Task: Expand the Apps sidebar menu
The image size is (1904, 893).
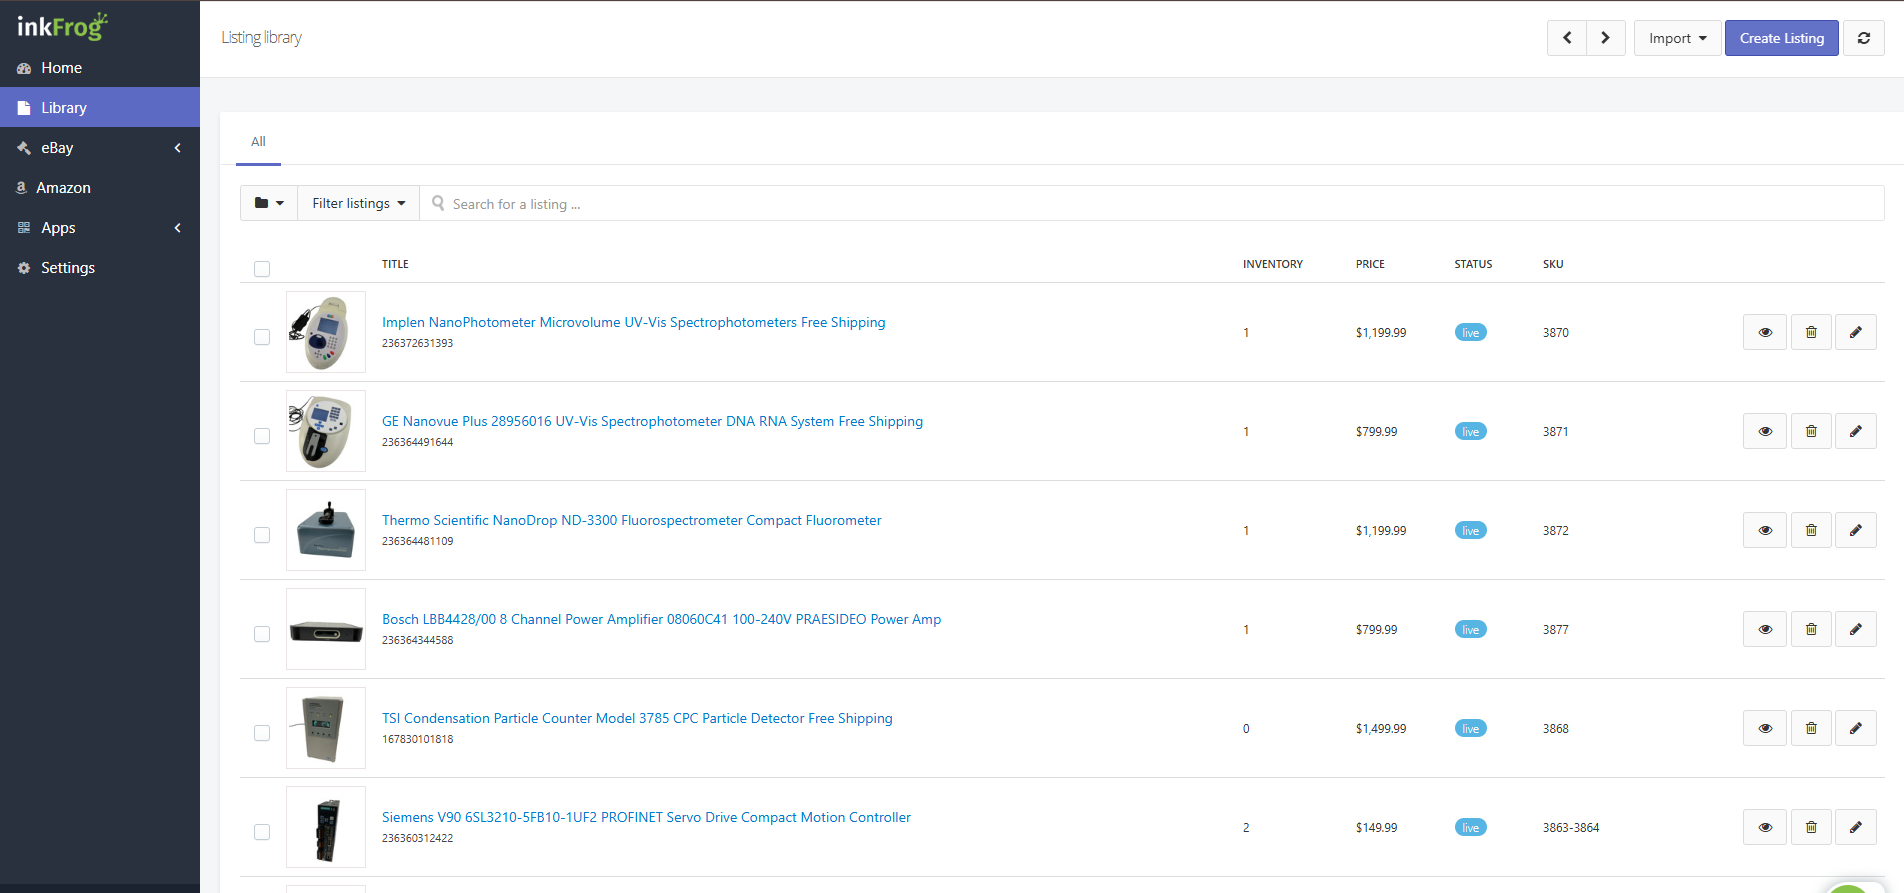Action: click(x=100, y=227)
